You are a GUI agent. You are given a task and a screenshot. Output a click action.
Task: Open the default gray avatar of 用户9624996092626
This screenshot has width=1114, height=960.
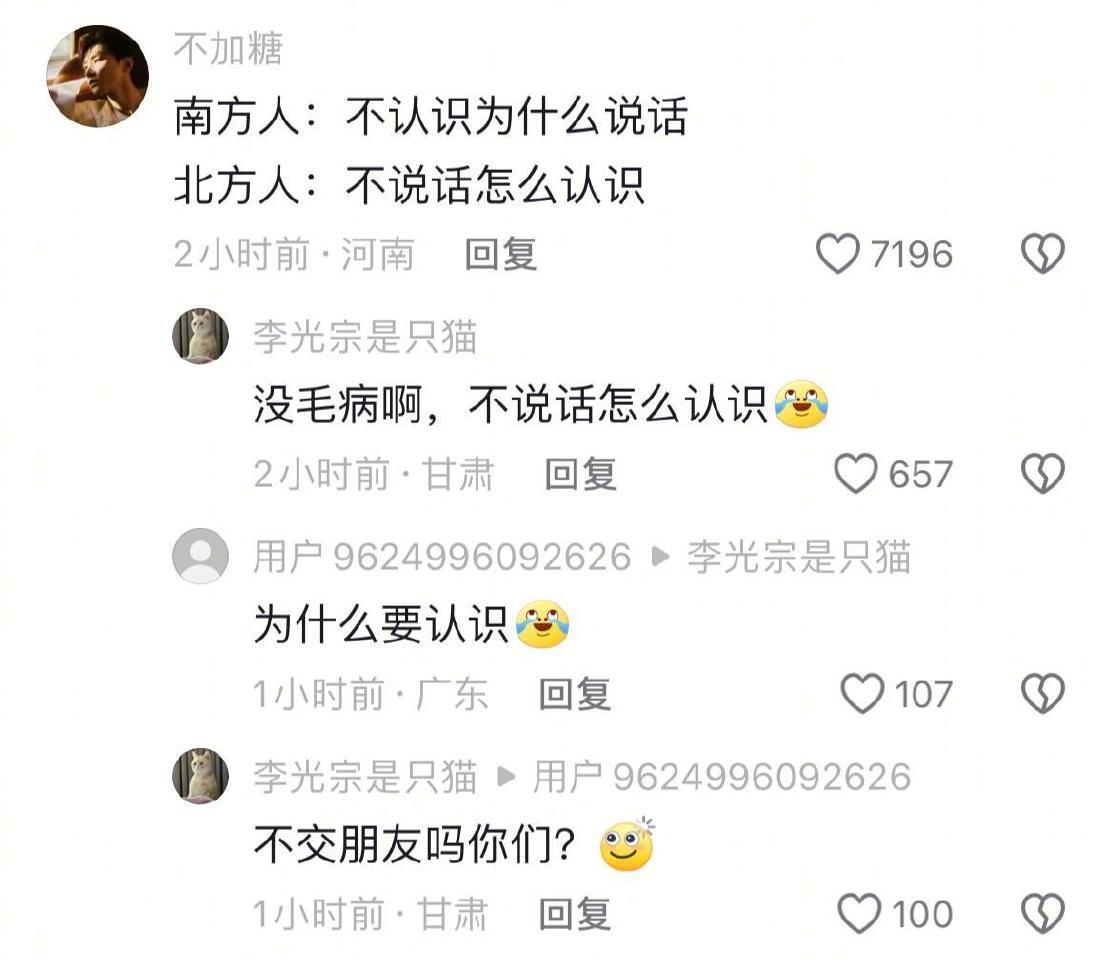pos(200,556)
